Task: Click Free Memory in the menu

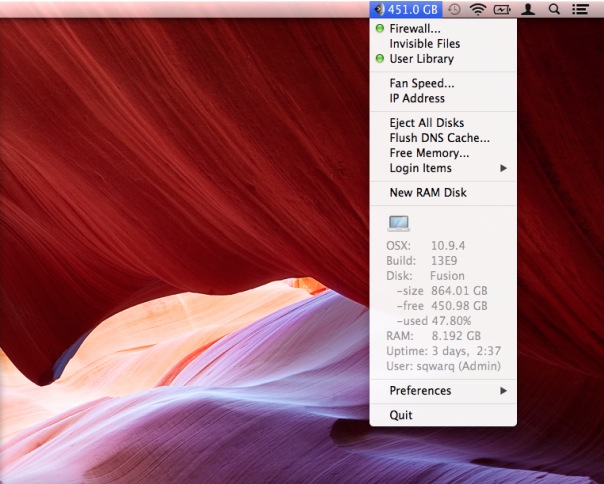Action: tap(429, 153)
